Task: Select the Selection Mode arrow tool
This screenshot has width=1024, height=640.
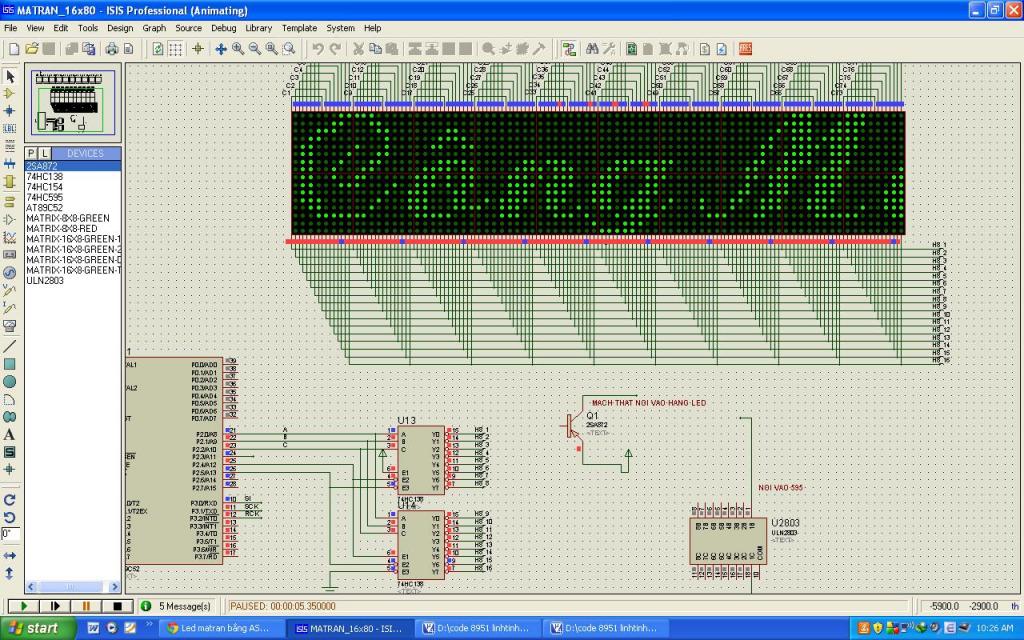Action: (x=10, y=76)
